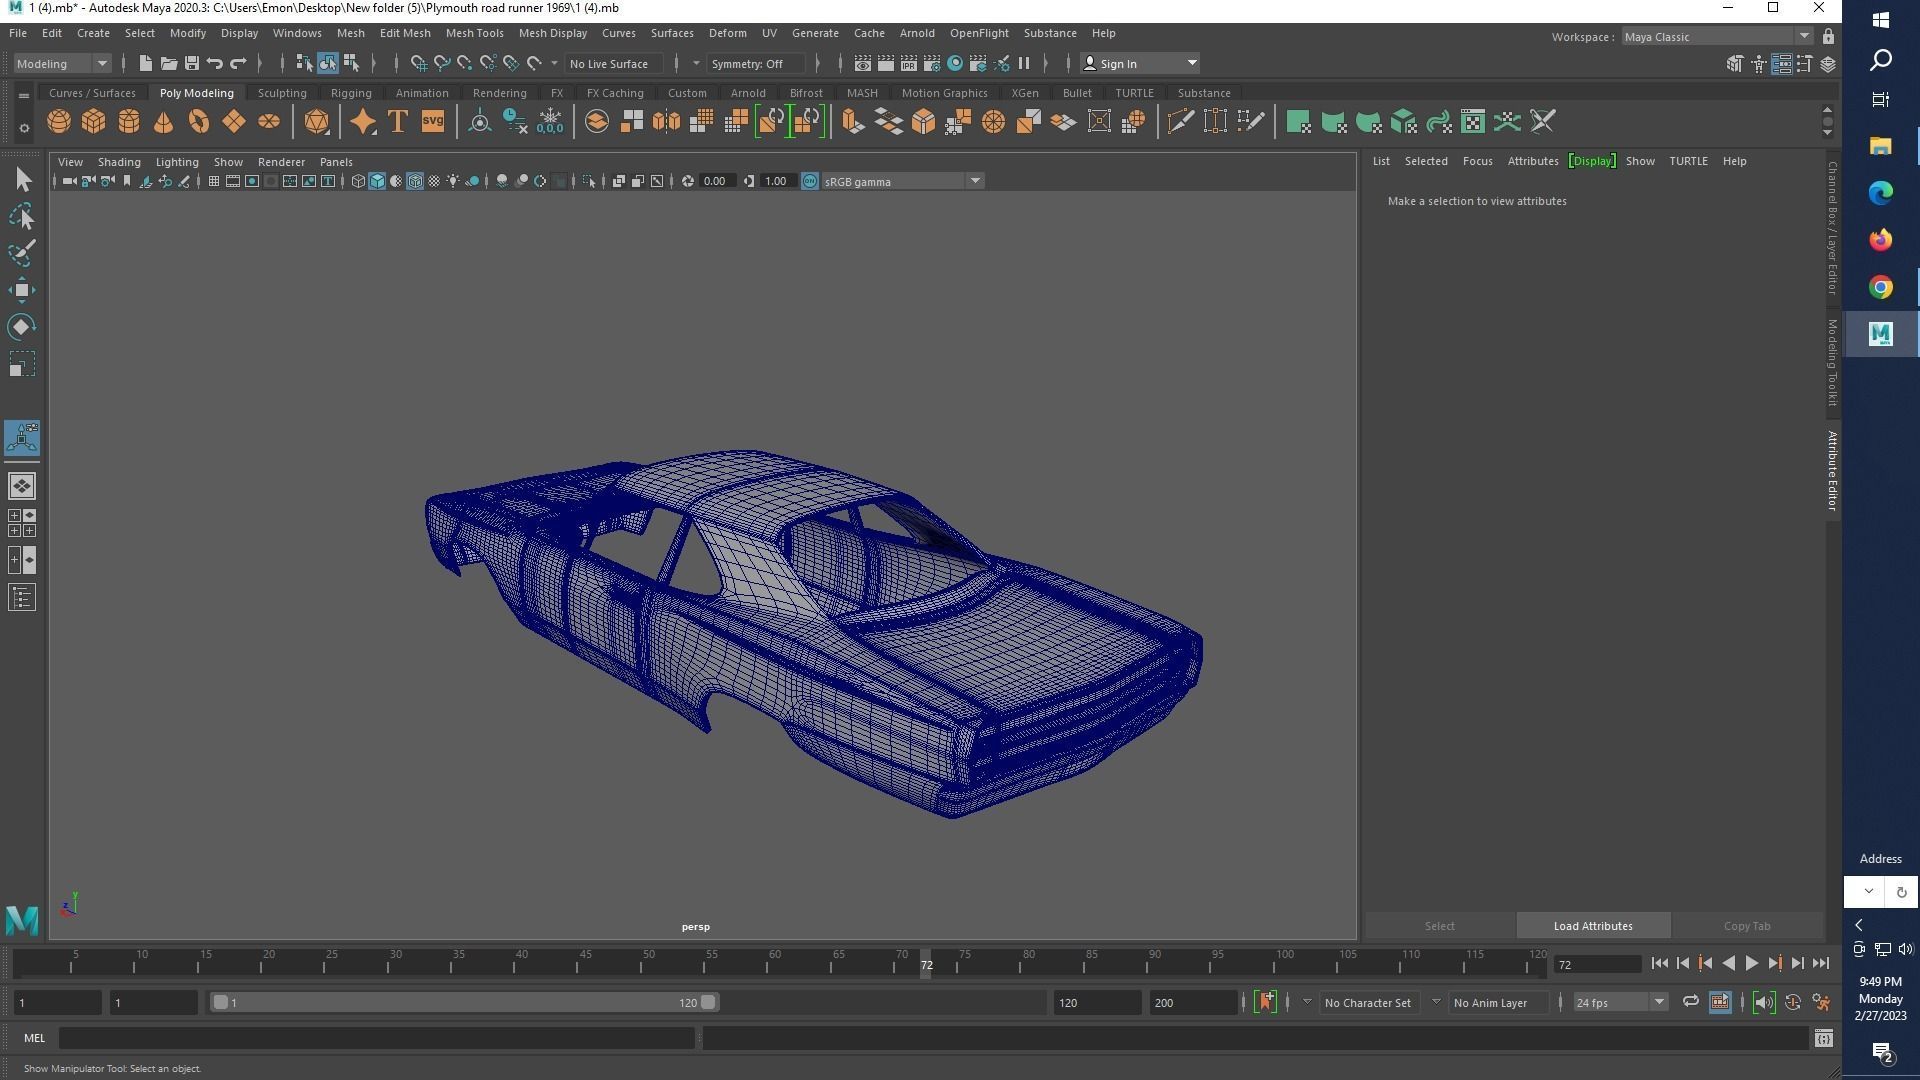Open the Script Editor icon
The height and width of the screenshot is (1080, 1920).
point(1823,1038)
